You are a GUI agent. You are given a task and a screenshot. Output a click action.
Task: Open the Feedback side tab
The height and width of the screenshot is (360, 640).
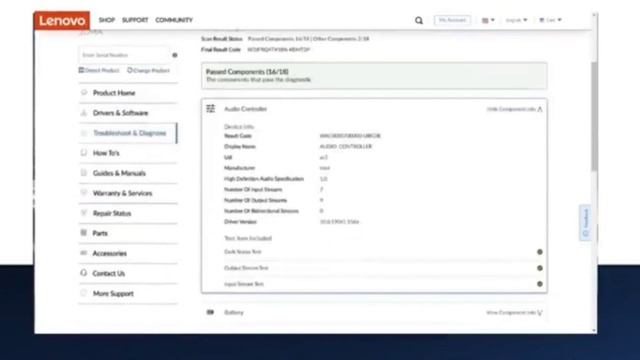pos(585,222)
